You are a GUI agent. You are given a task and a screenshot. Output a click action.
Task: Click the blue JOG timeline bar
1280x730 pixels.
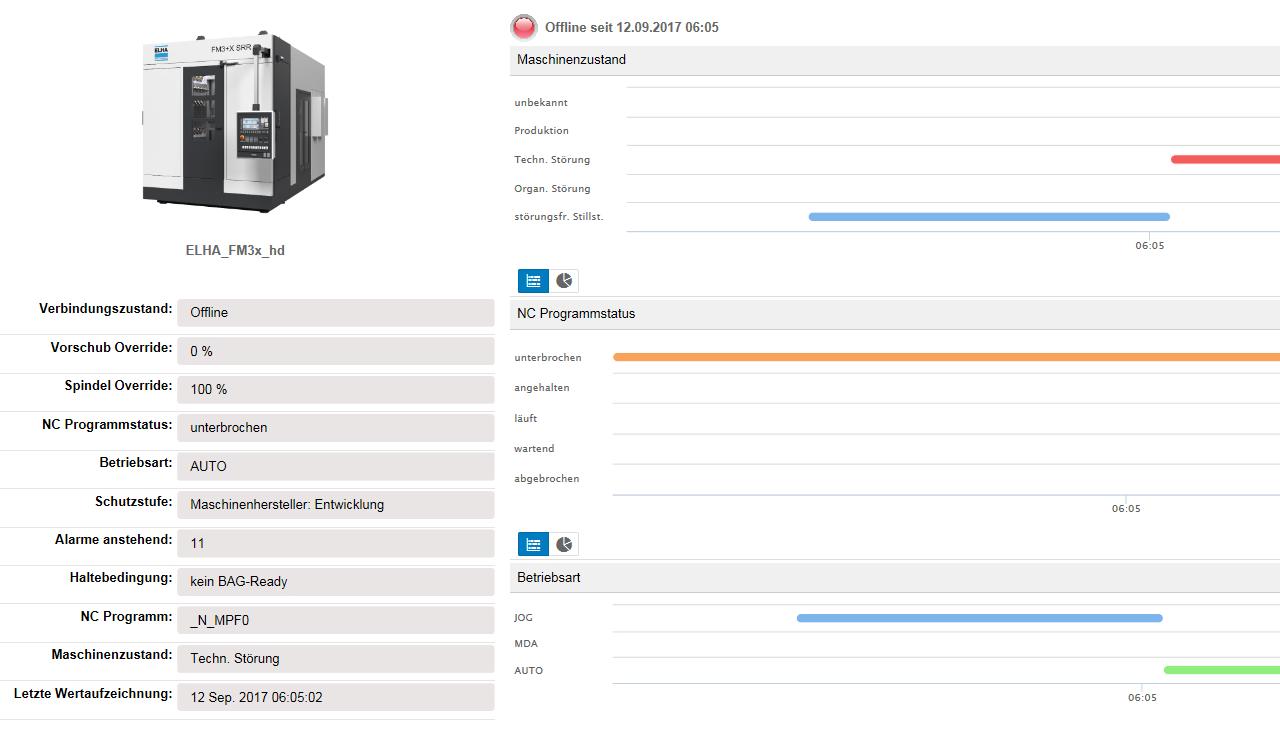pyautogui.click(x=980, y=618)
